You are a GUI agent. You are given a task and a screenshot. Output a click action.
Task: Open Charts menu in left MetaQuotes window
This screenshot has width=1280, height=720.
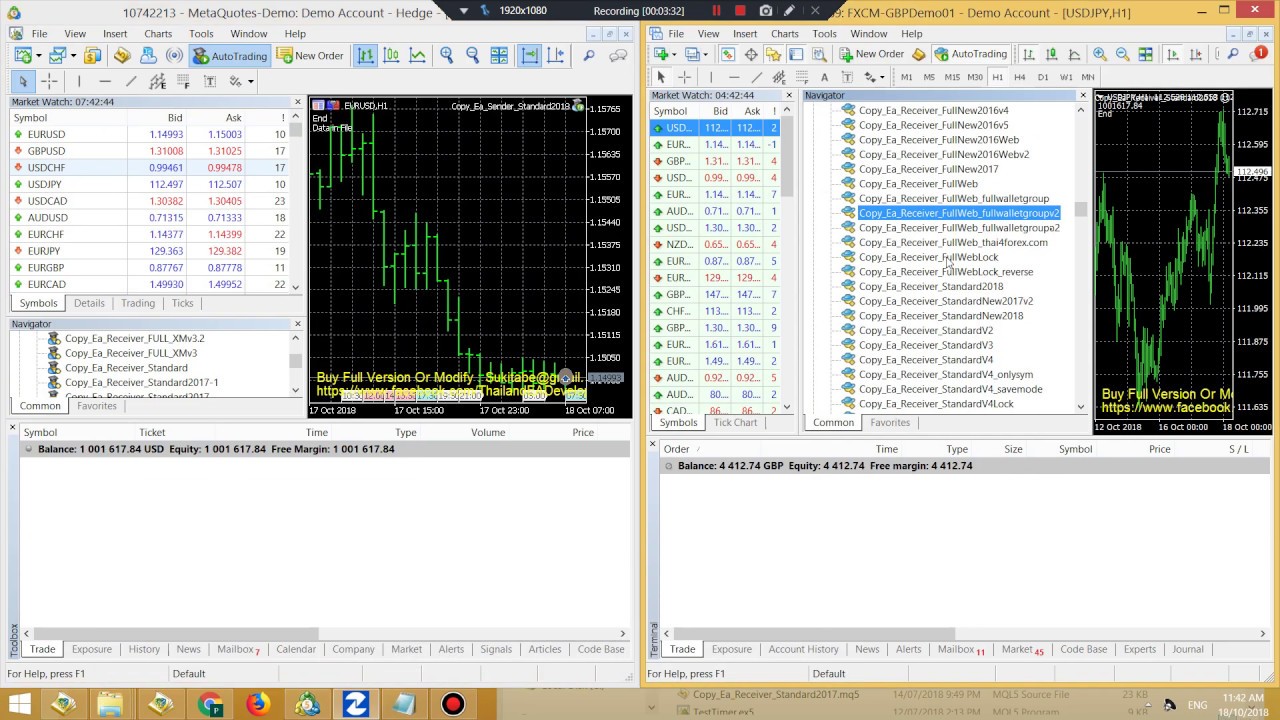click(158, 33)
